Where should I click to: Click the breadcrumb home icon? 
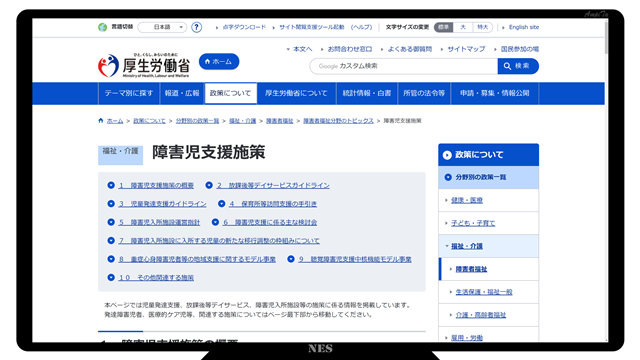(x=101, y=120)
